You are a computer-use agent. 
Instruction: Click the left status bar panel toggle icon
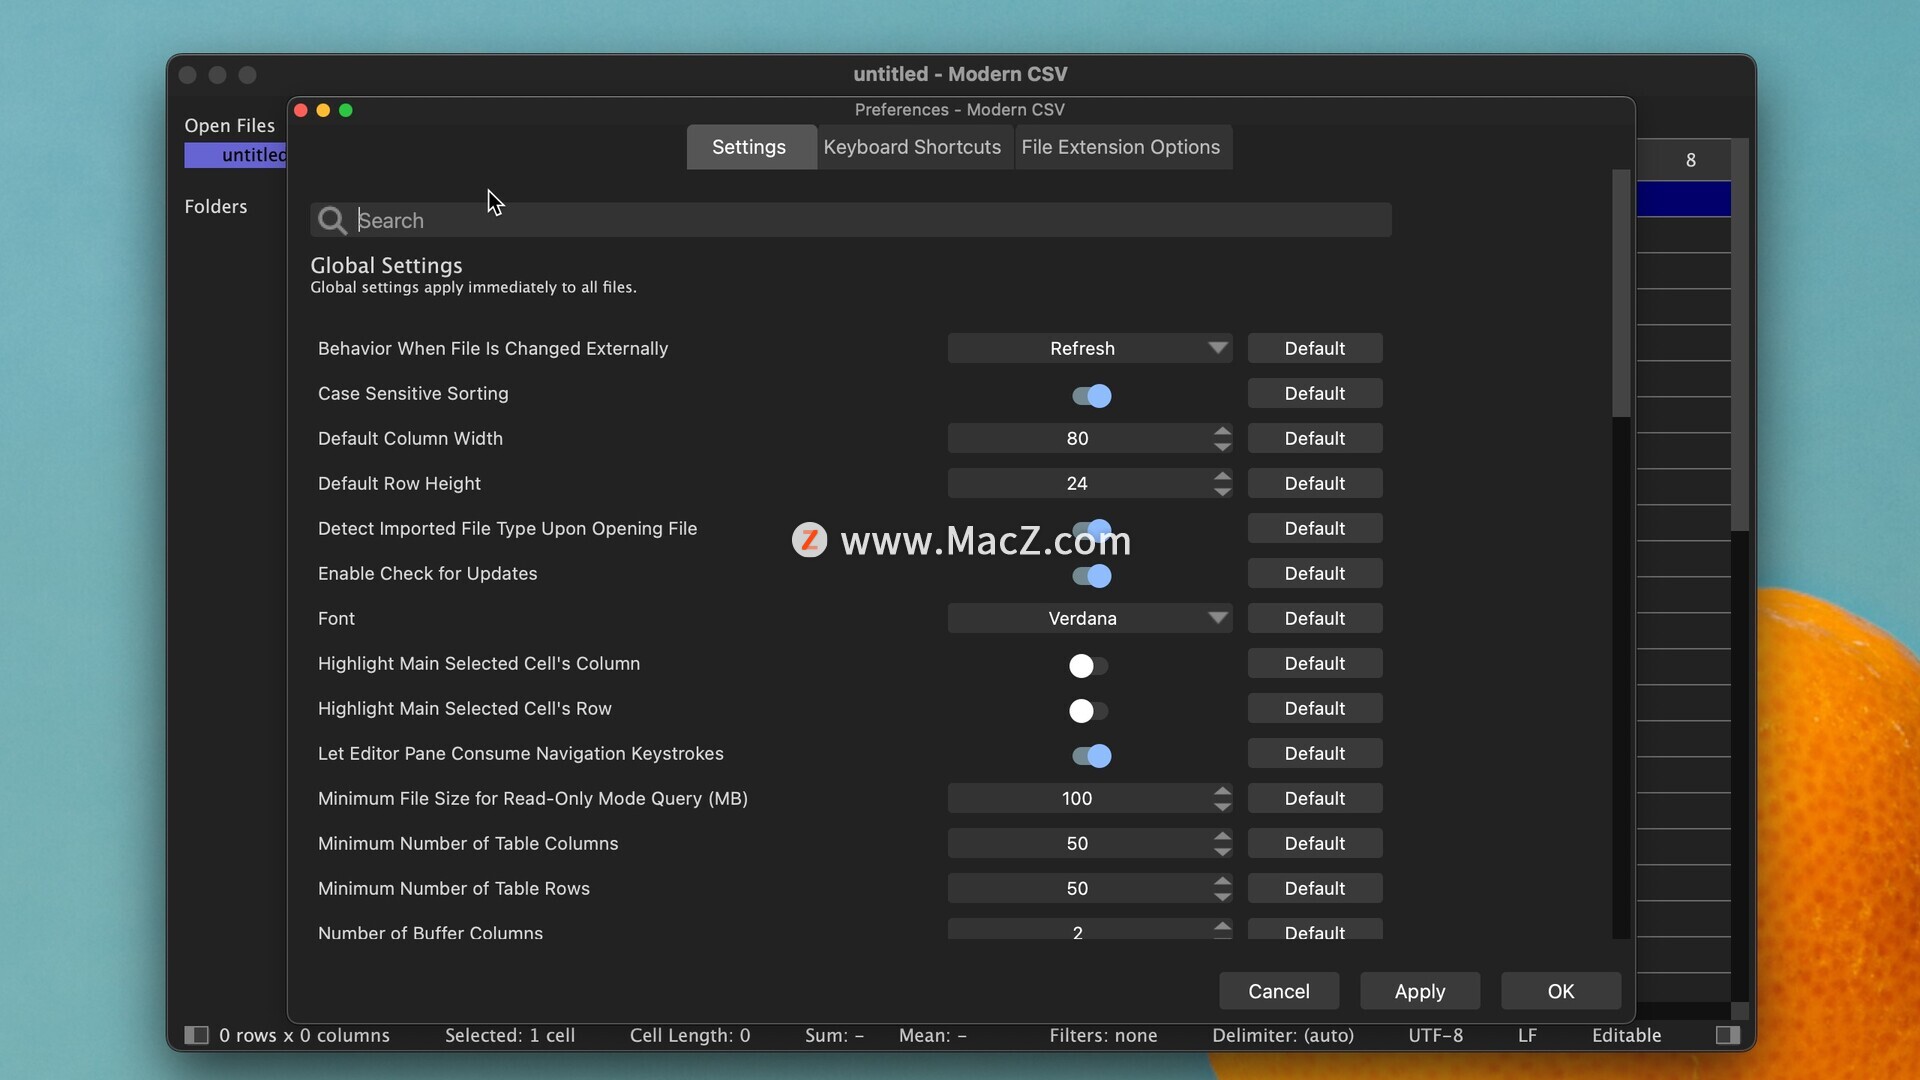click(x=196, y=1035)
